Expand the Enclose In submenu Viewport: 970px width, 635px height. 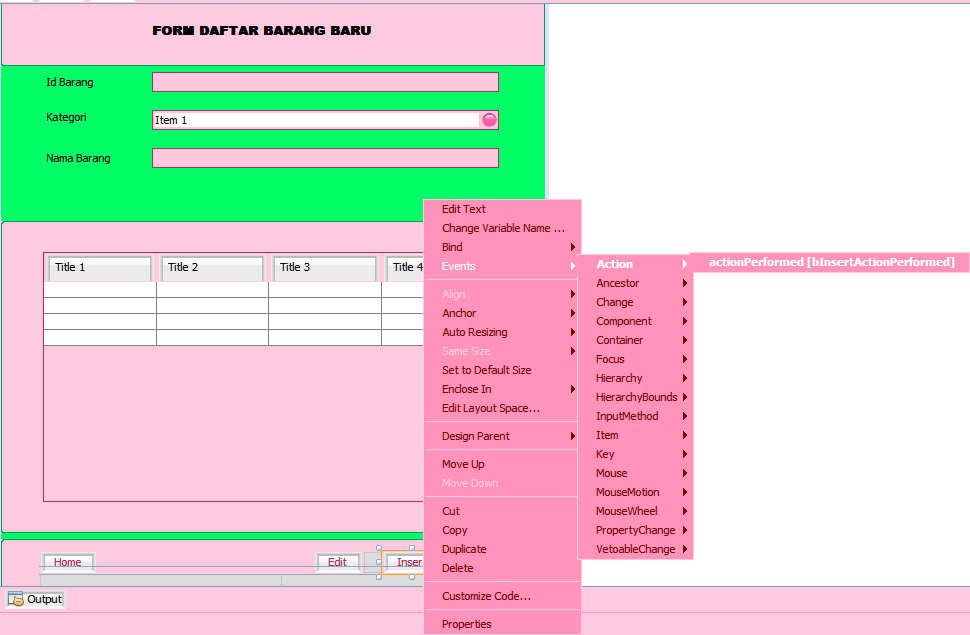click(502, 389)
